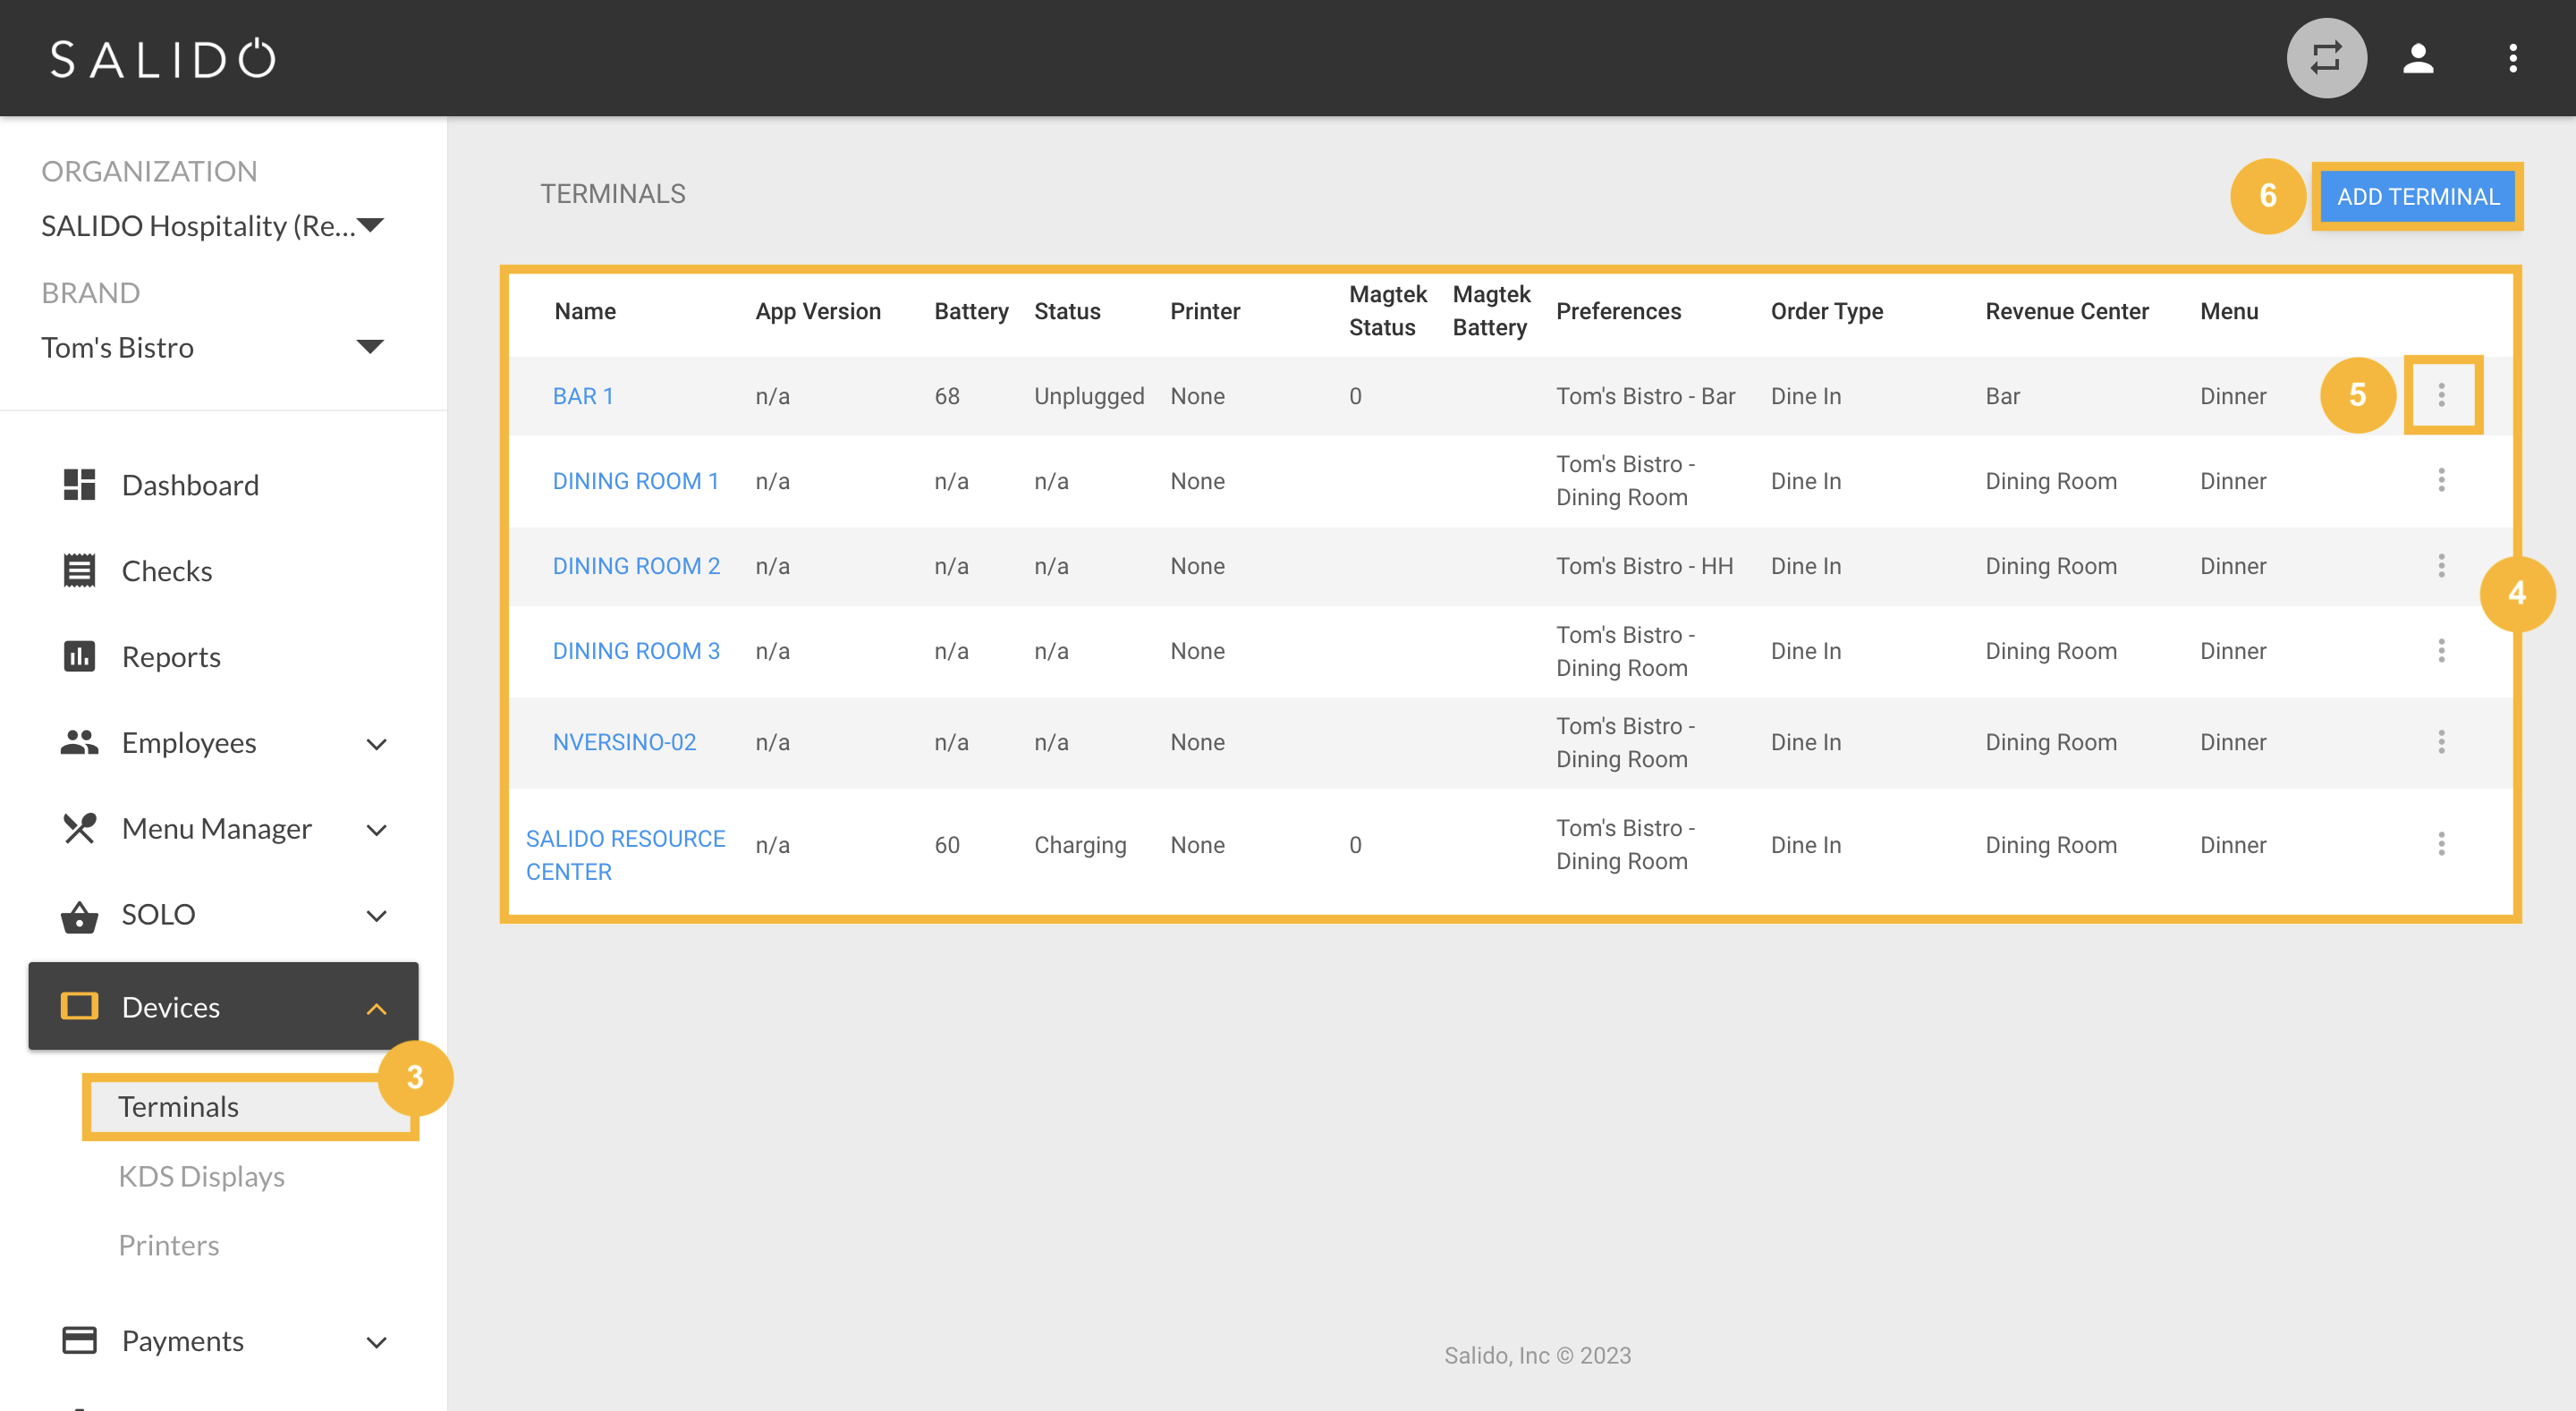The height and width of the screenshot is (1411, 2576).
Task: Open the DINING ROOM 2 terminal link
Action: coord(636,566)
